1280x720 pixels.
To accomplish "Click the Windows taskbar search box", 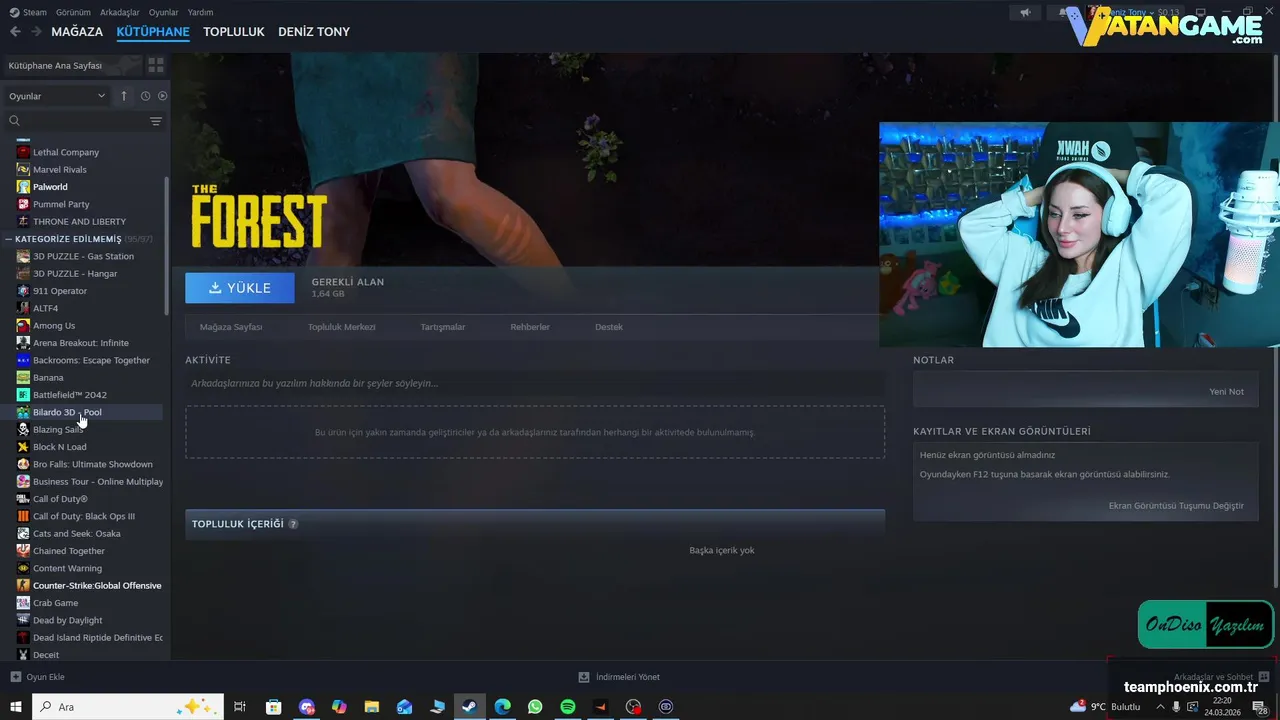I will tap(128, 706).
